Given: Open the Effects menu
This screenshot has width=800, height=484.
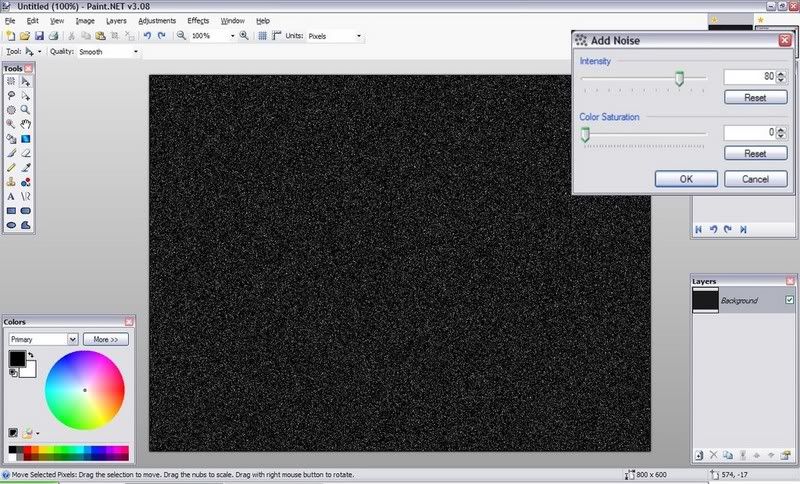Looking at the screenshot, I should coord(198,21).
